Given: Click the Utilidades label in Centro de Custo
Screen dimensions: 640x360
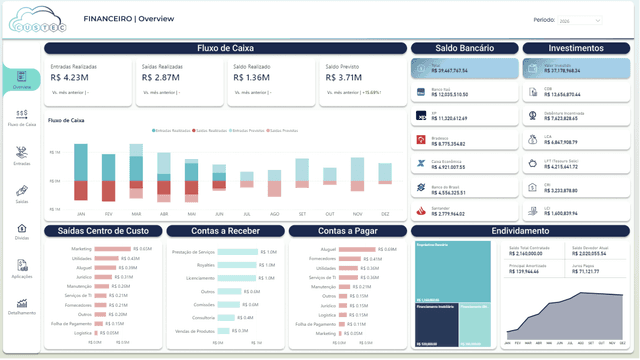Looking at the screenshot, I should (x=82, y=258).
